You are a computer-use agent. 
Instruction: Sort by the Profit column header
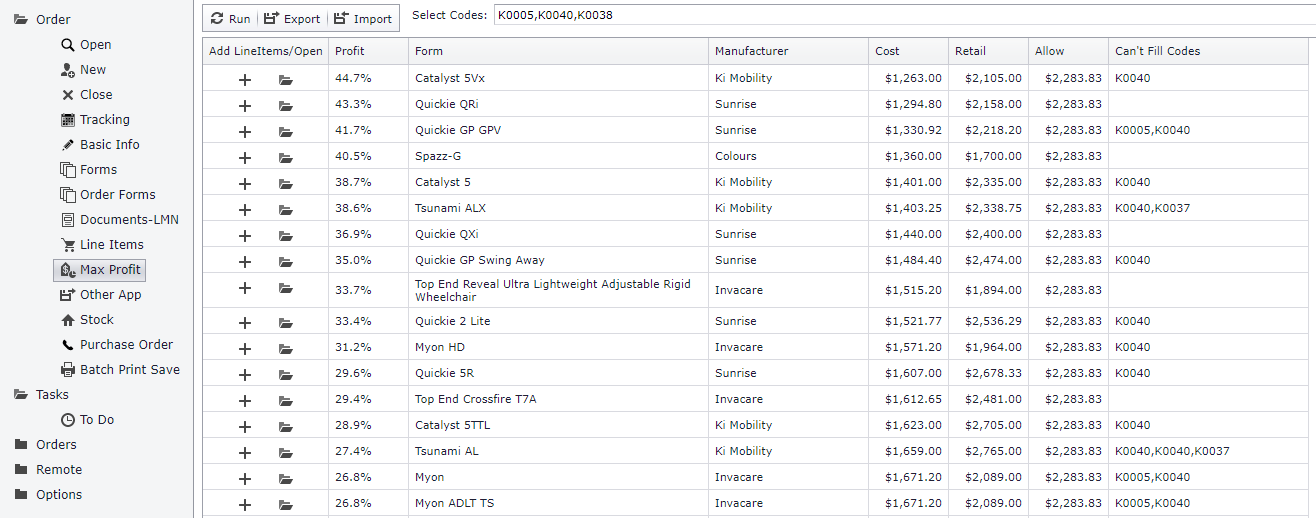click(350, 51)
